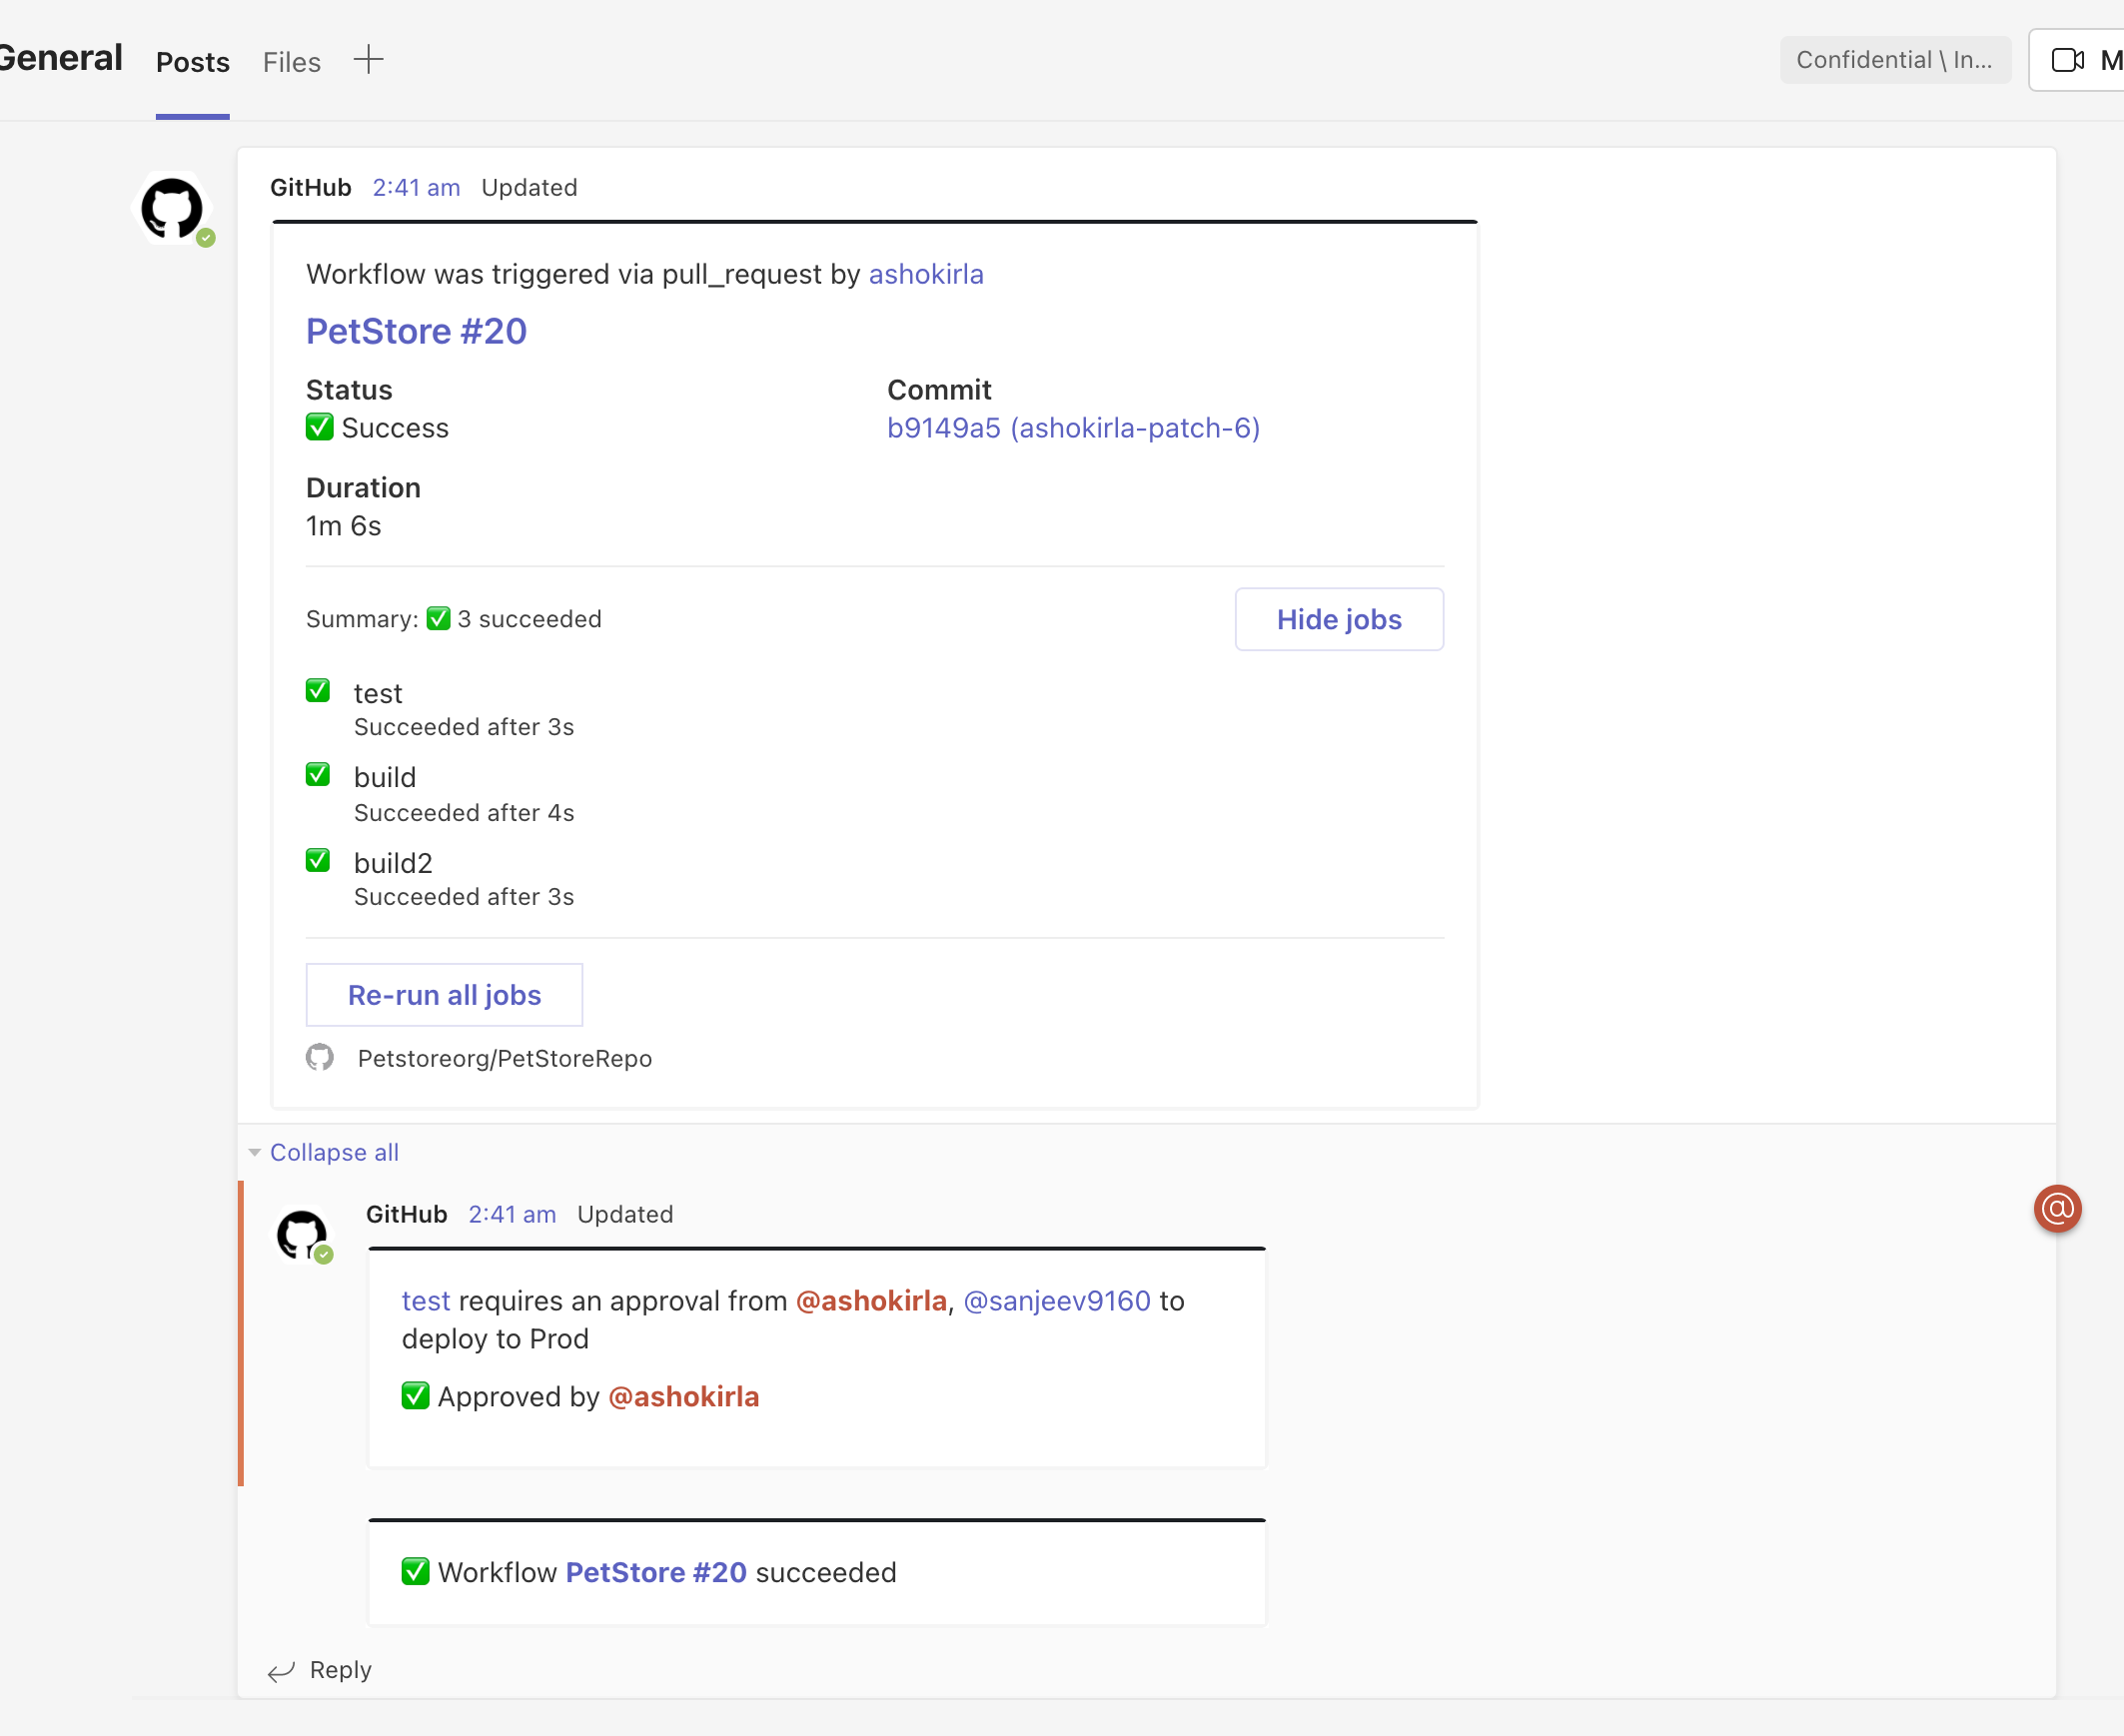The width and height of the screenshot is (2124, 1736).
Task: Open the ashokirla commit link
Action: (1073, 426)
